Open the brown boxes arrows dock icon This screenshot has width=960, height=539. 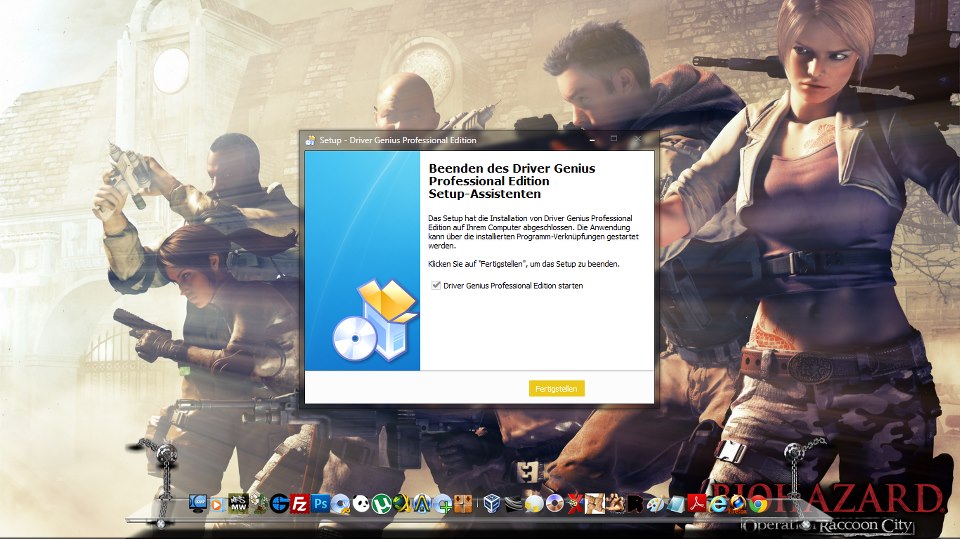pos(463,503)
